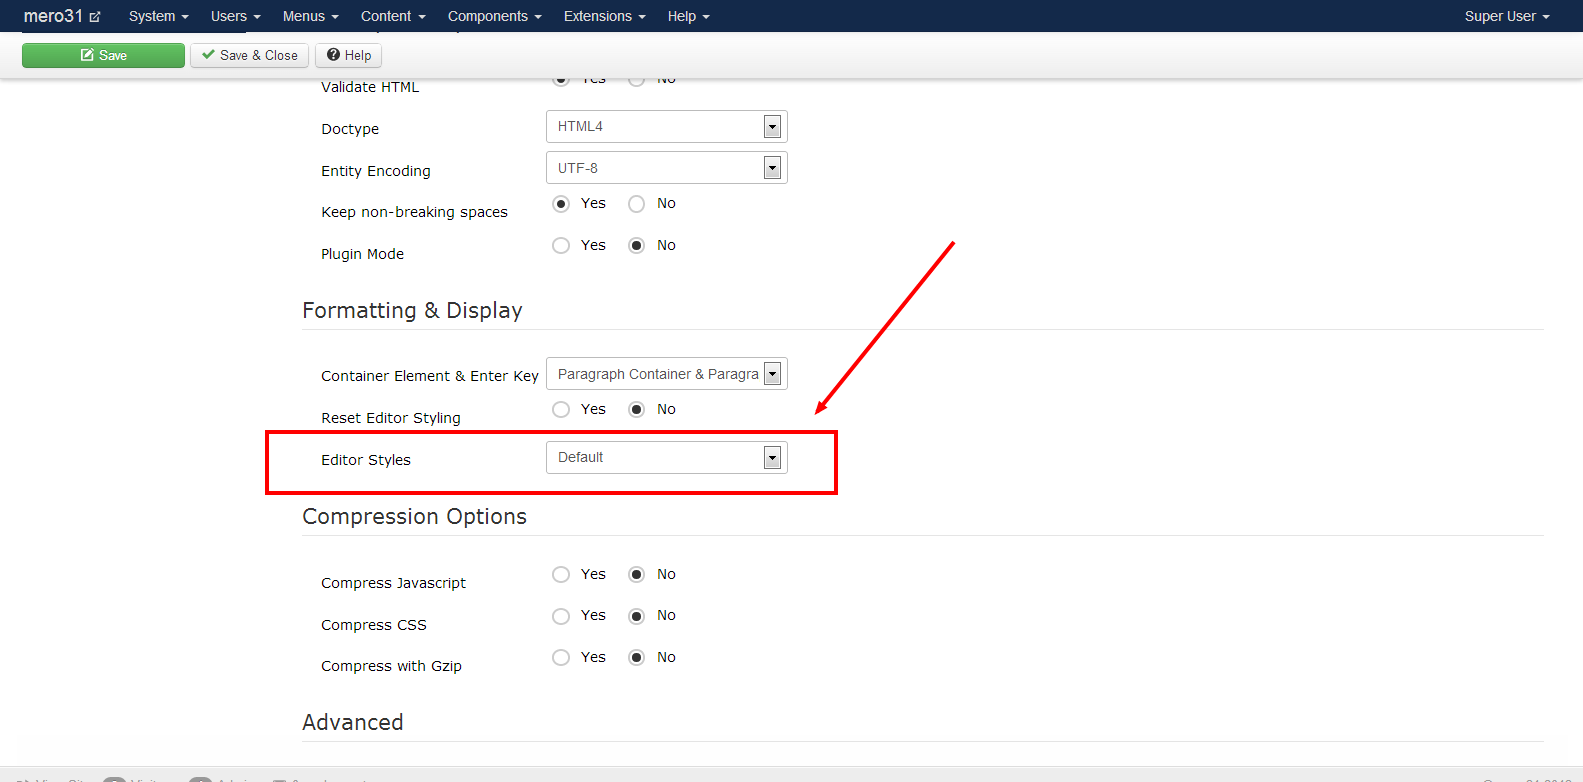The image size is (1583, 782).
Task: Open the Content menu
Action: point(393,16)
